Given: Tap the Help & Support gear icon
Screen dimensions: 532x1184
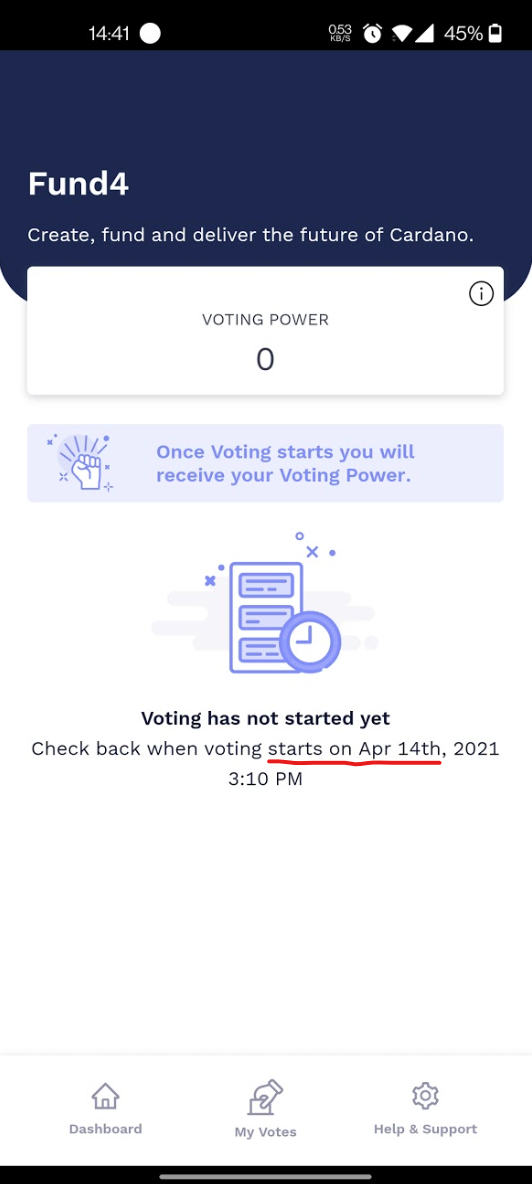Looking at the screenshot, I should point(426,1096).
